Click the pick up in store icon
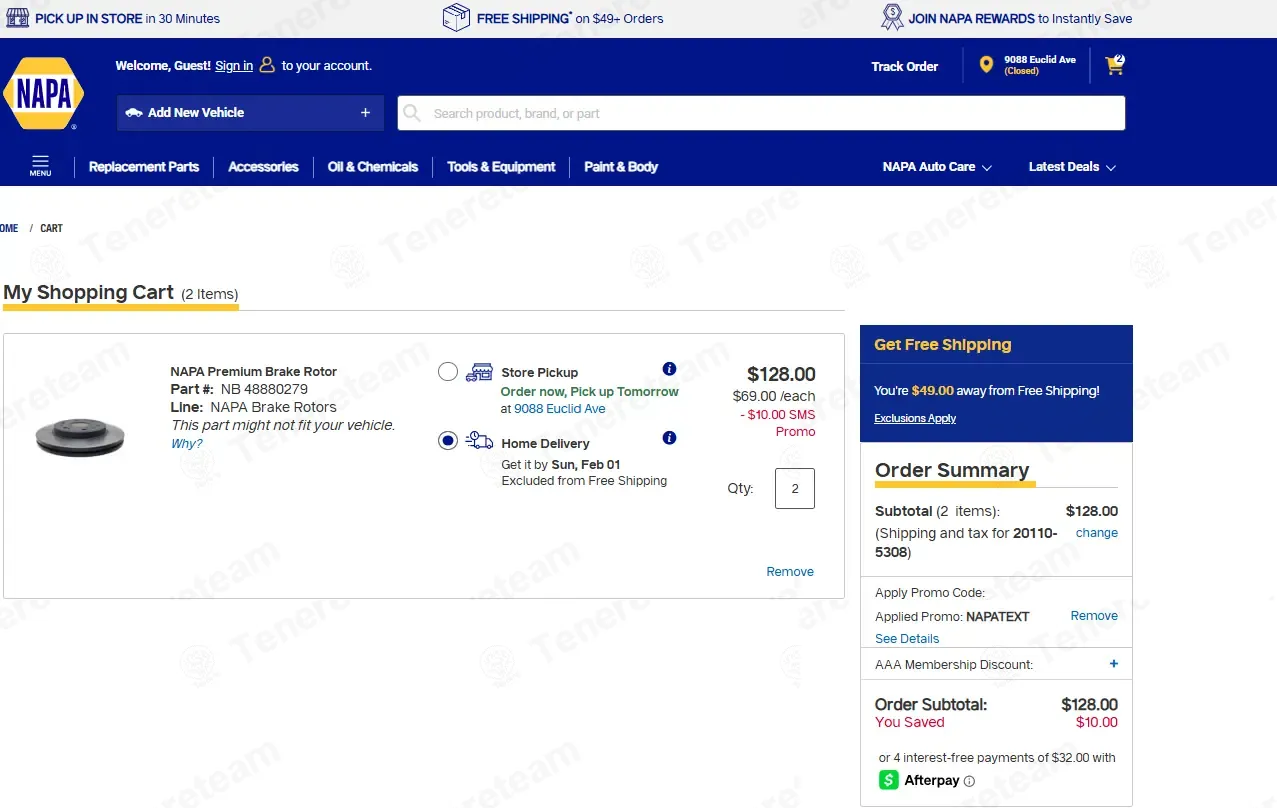 18,18
